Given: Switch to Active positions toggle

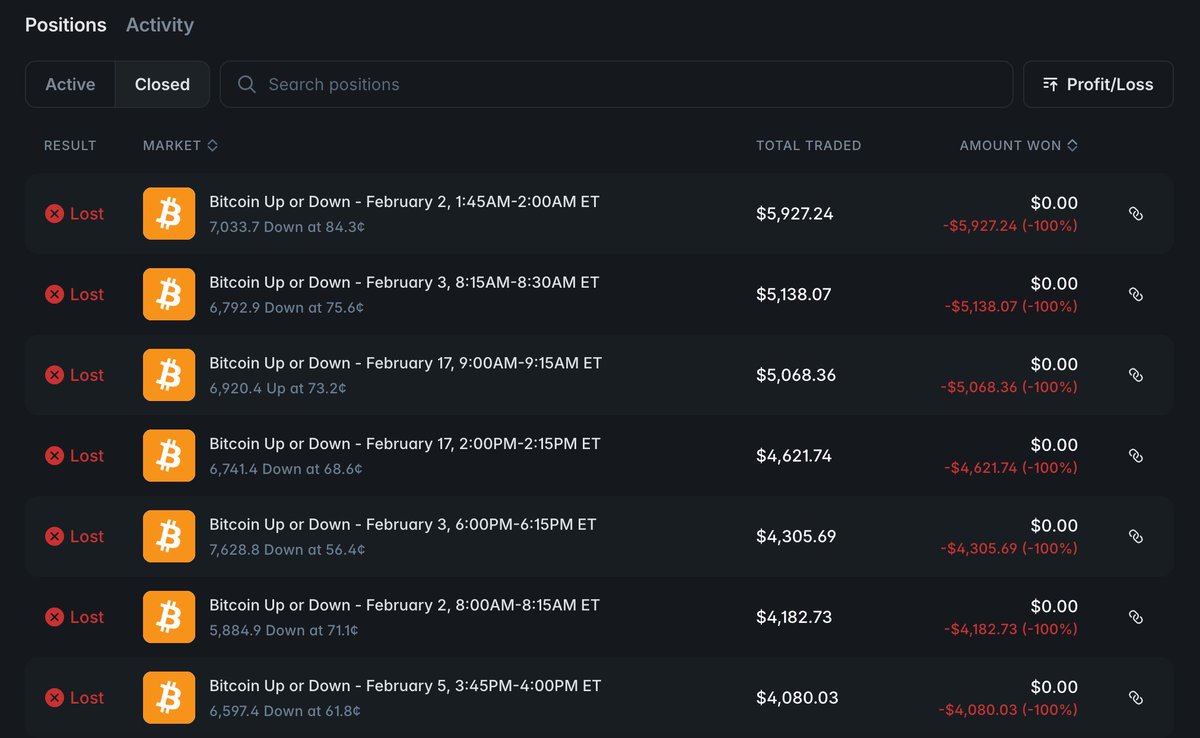Looking at the screenshot, I should (x=70, y=85).
